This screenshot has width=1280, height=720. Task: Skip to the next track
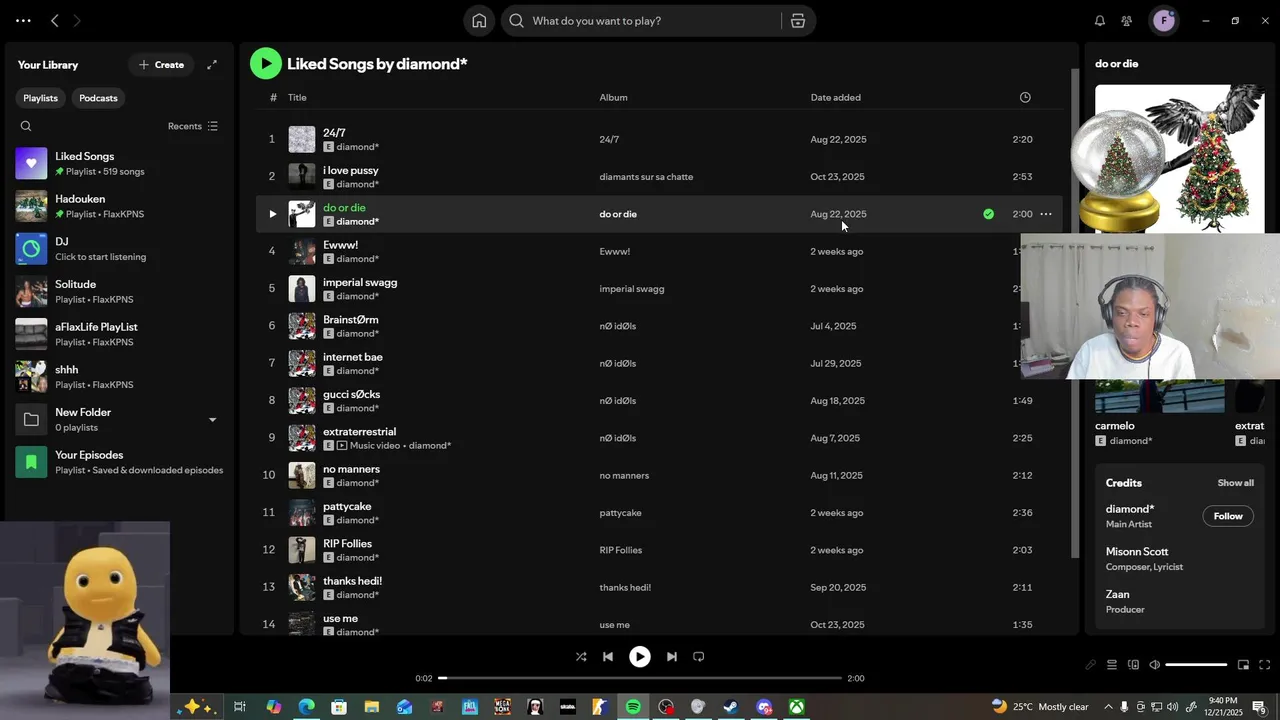pos(672,657)
